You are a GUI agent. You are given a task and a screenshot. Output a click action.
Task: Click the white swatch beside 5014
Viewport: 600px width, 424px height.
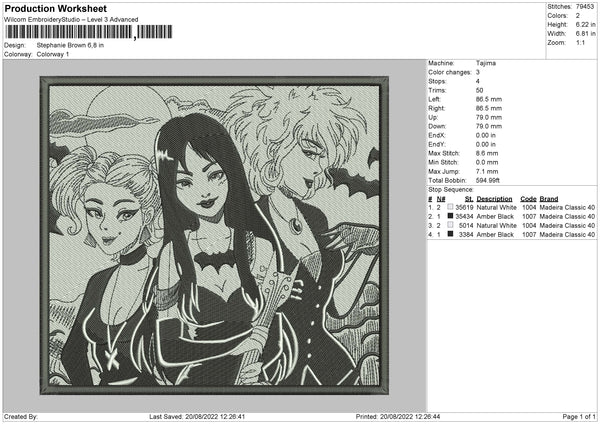(x=450, y=225)
